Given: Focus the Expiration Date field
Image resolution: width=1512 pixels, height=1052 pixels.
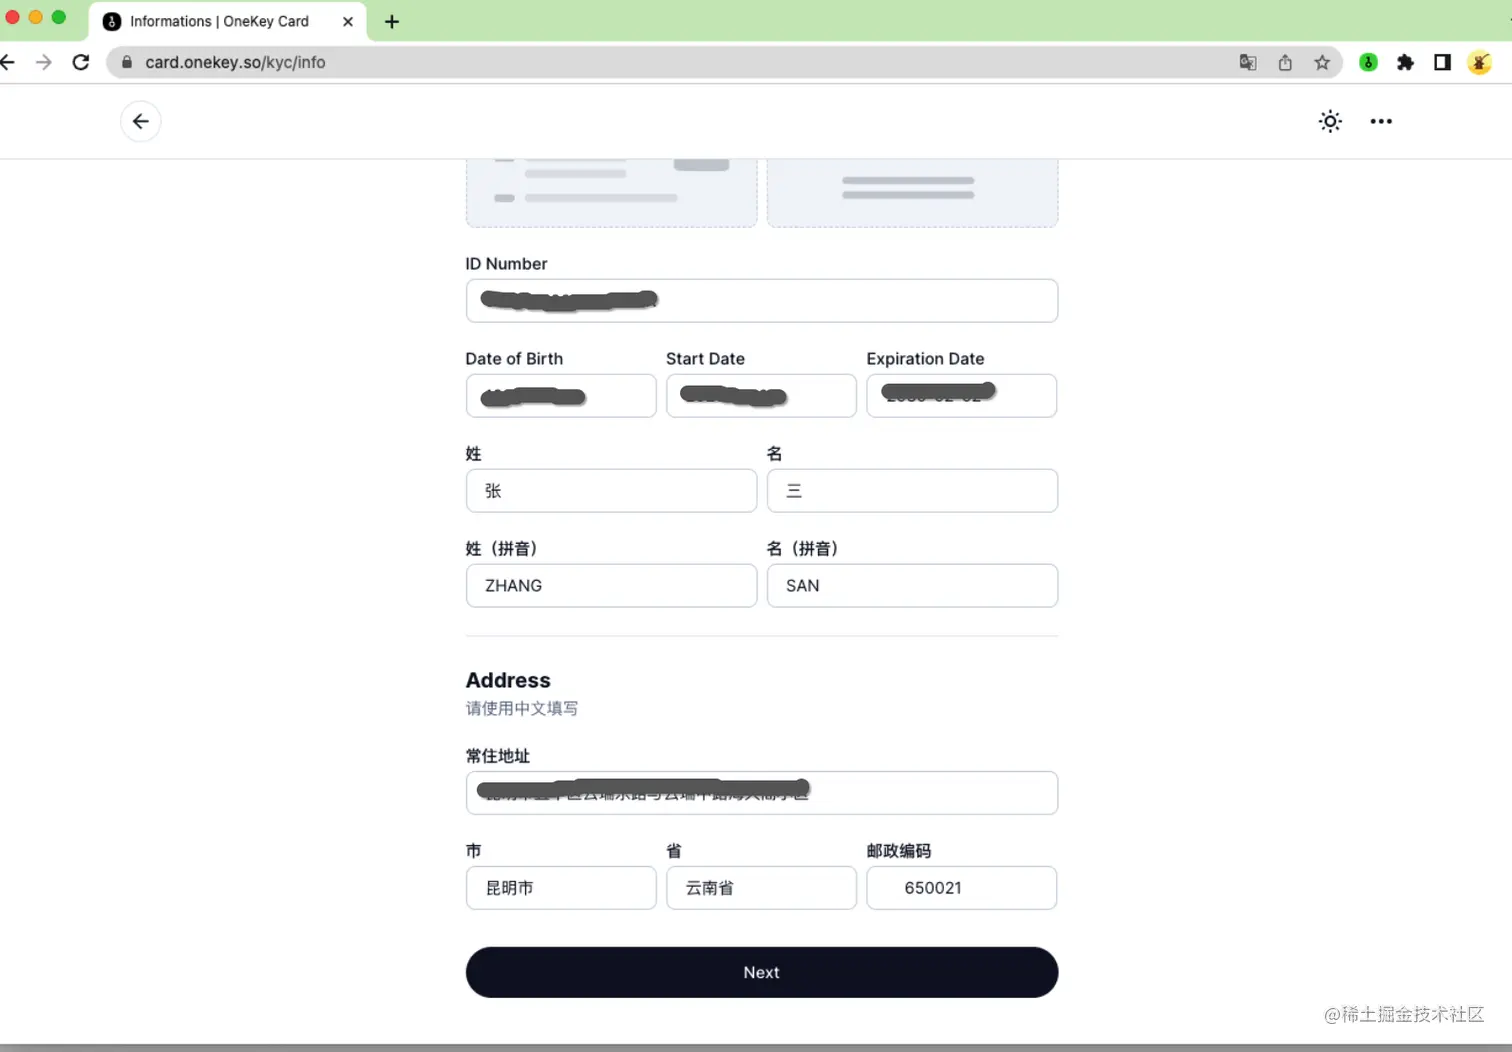Looking at the screenshot, I should point(962,396).
